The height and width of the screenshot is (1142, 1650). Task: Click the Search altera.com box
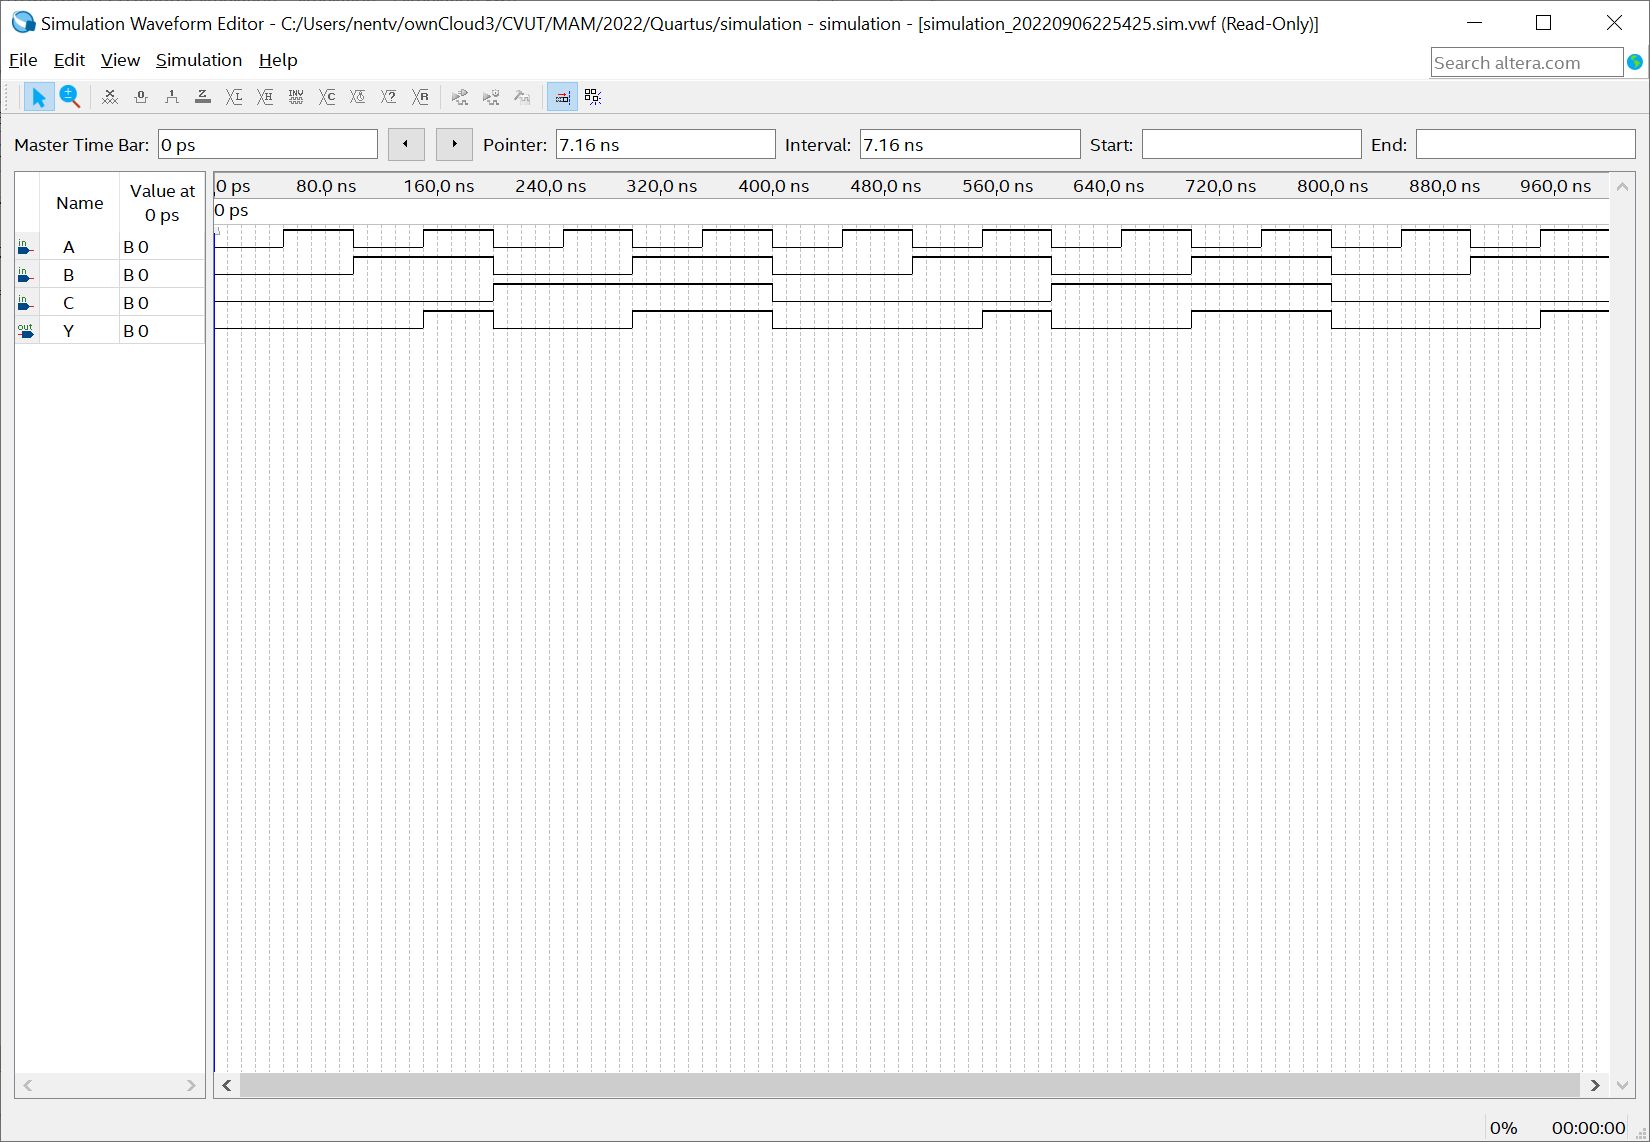(x=1525, y=63)
